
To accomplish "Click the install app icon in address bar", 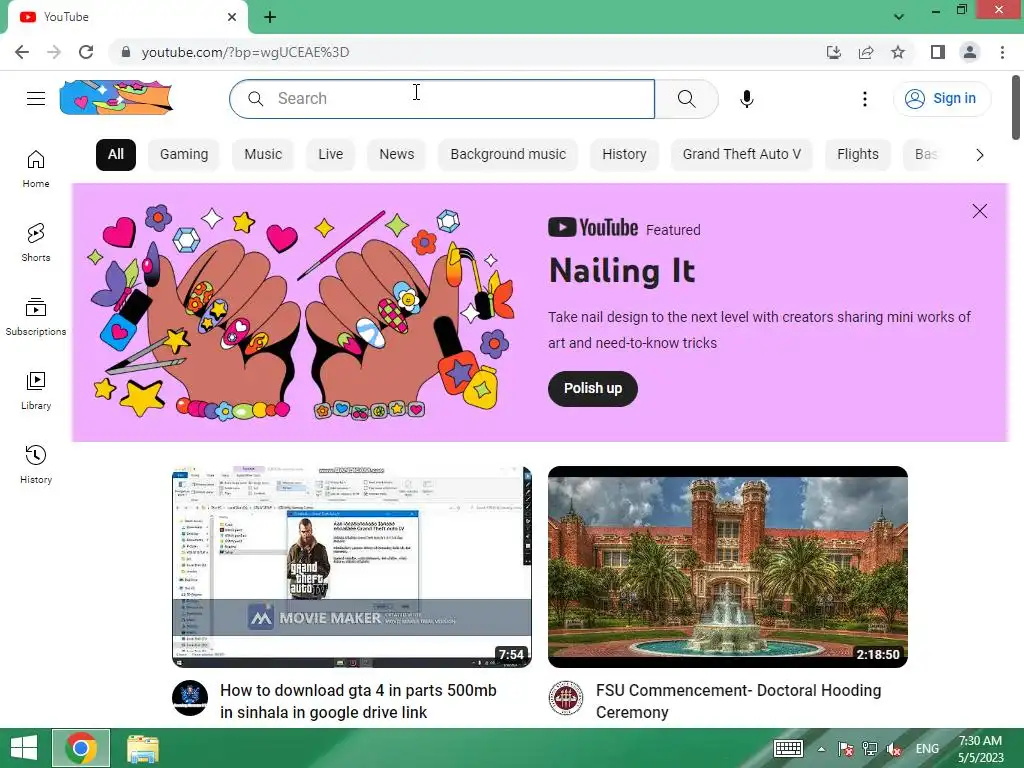I will pos(833,52).
